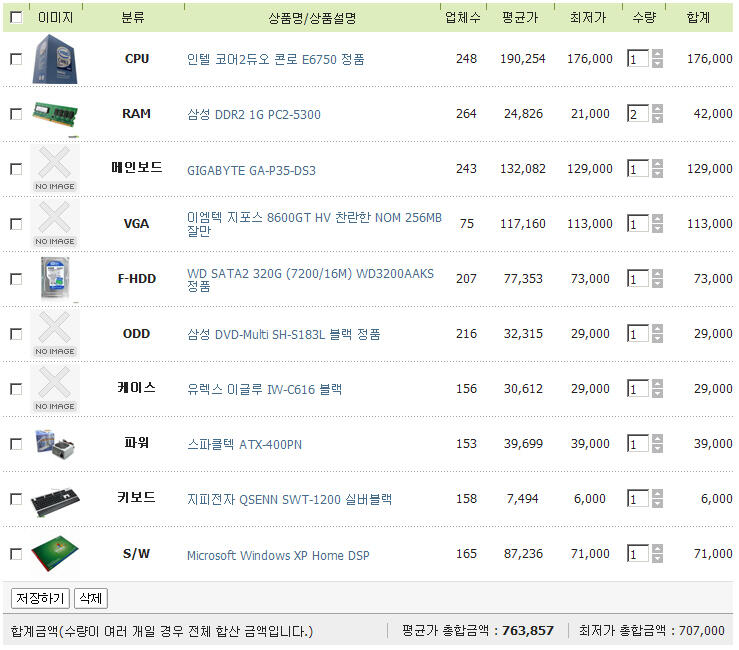Click the 평균가 column header

click(520, 17)
